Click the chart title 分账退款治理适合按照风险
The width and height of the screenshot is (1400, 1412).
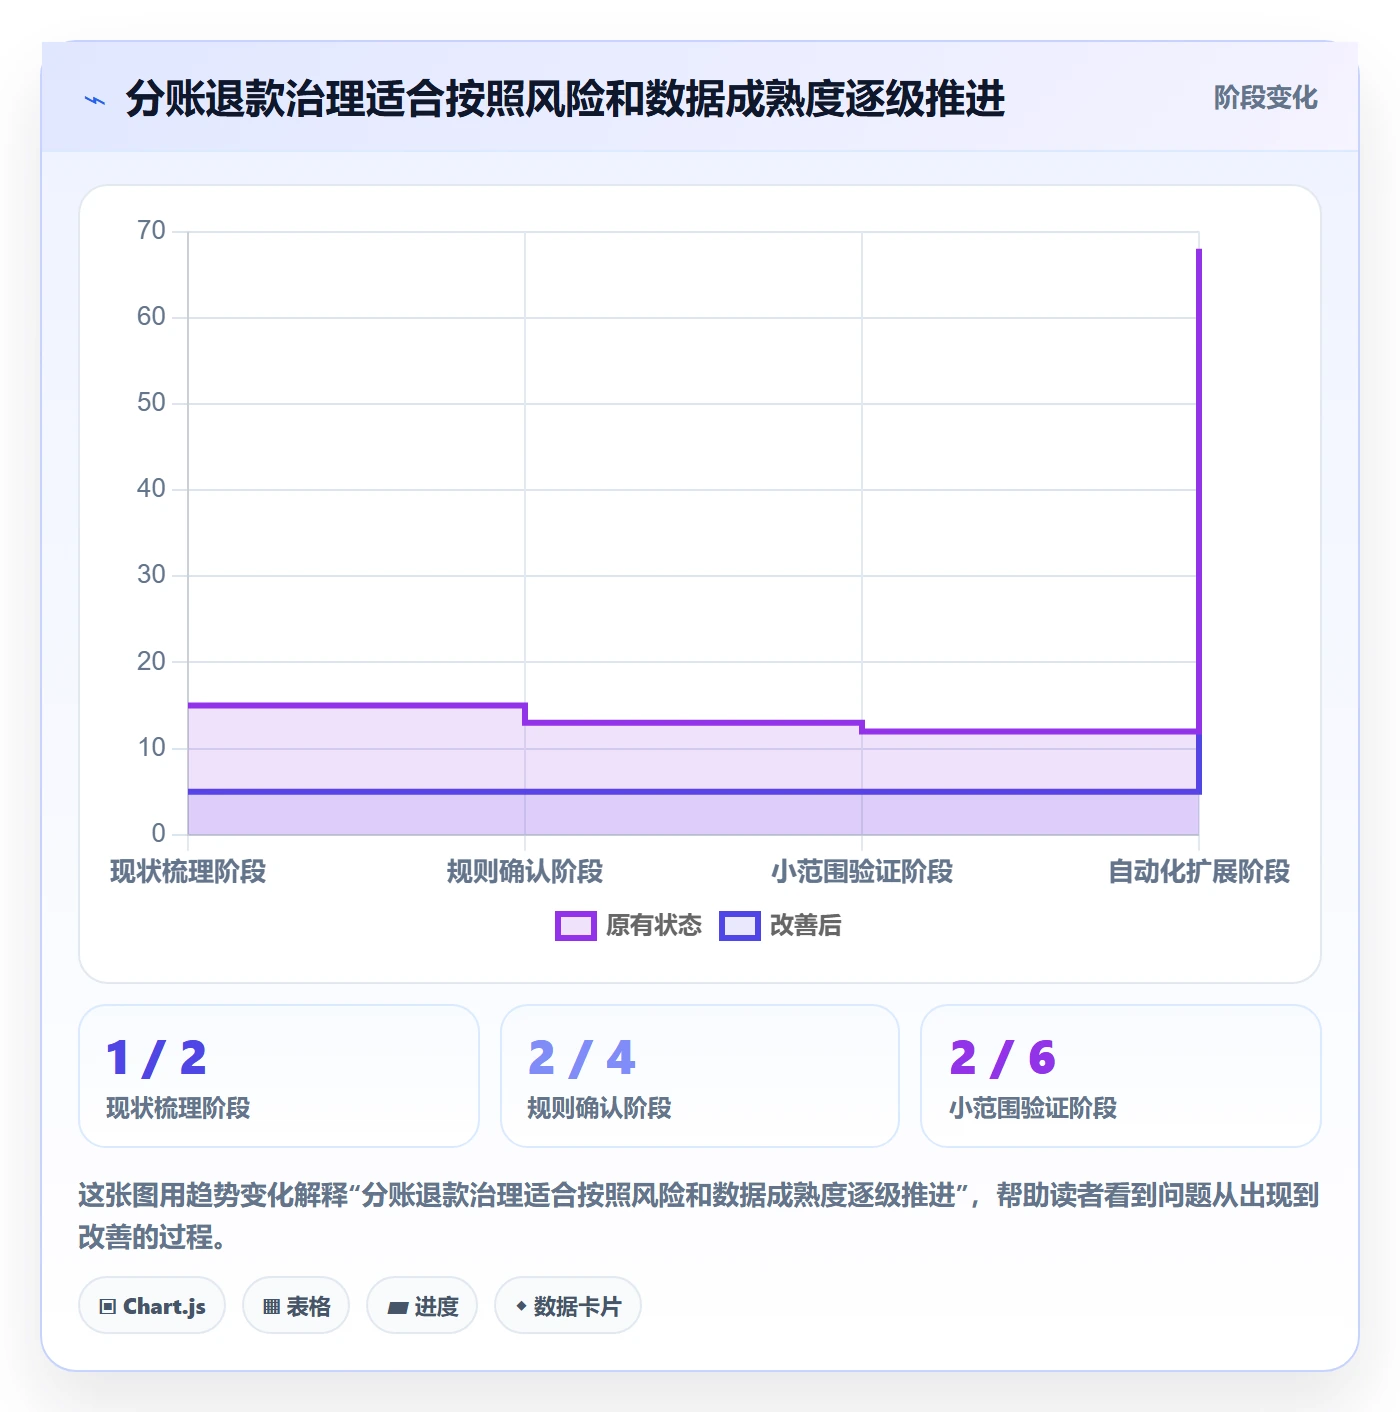tap(565, 99)
